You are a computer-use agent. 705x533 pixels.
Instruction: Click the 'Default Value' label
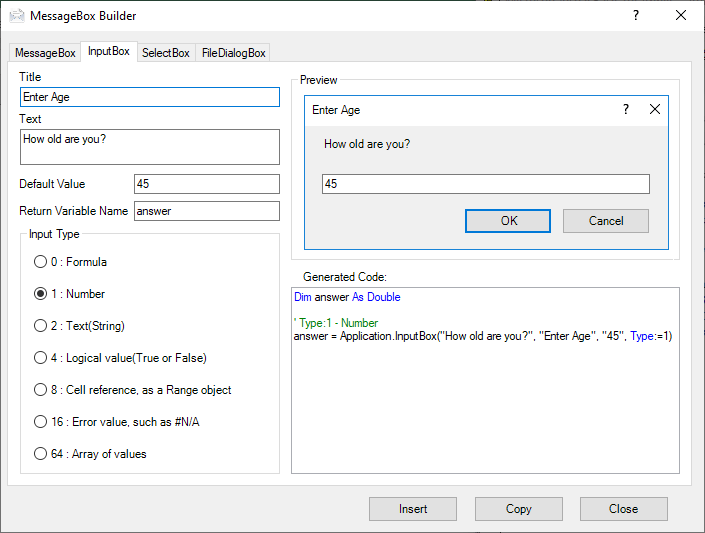(52, 184)
